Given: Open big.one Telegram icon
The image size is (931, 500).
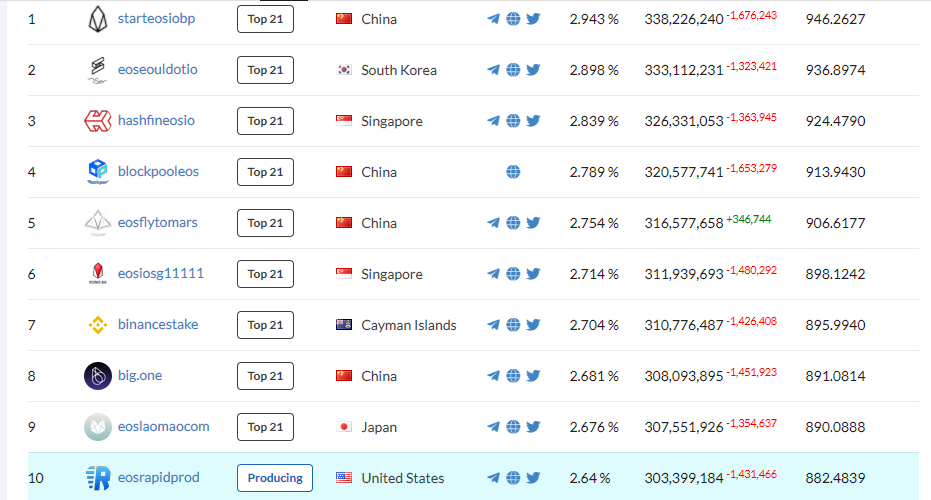Looking at the screenshot, I should [x=493, y=376].
